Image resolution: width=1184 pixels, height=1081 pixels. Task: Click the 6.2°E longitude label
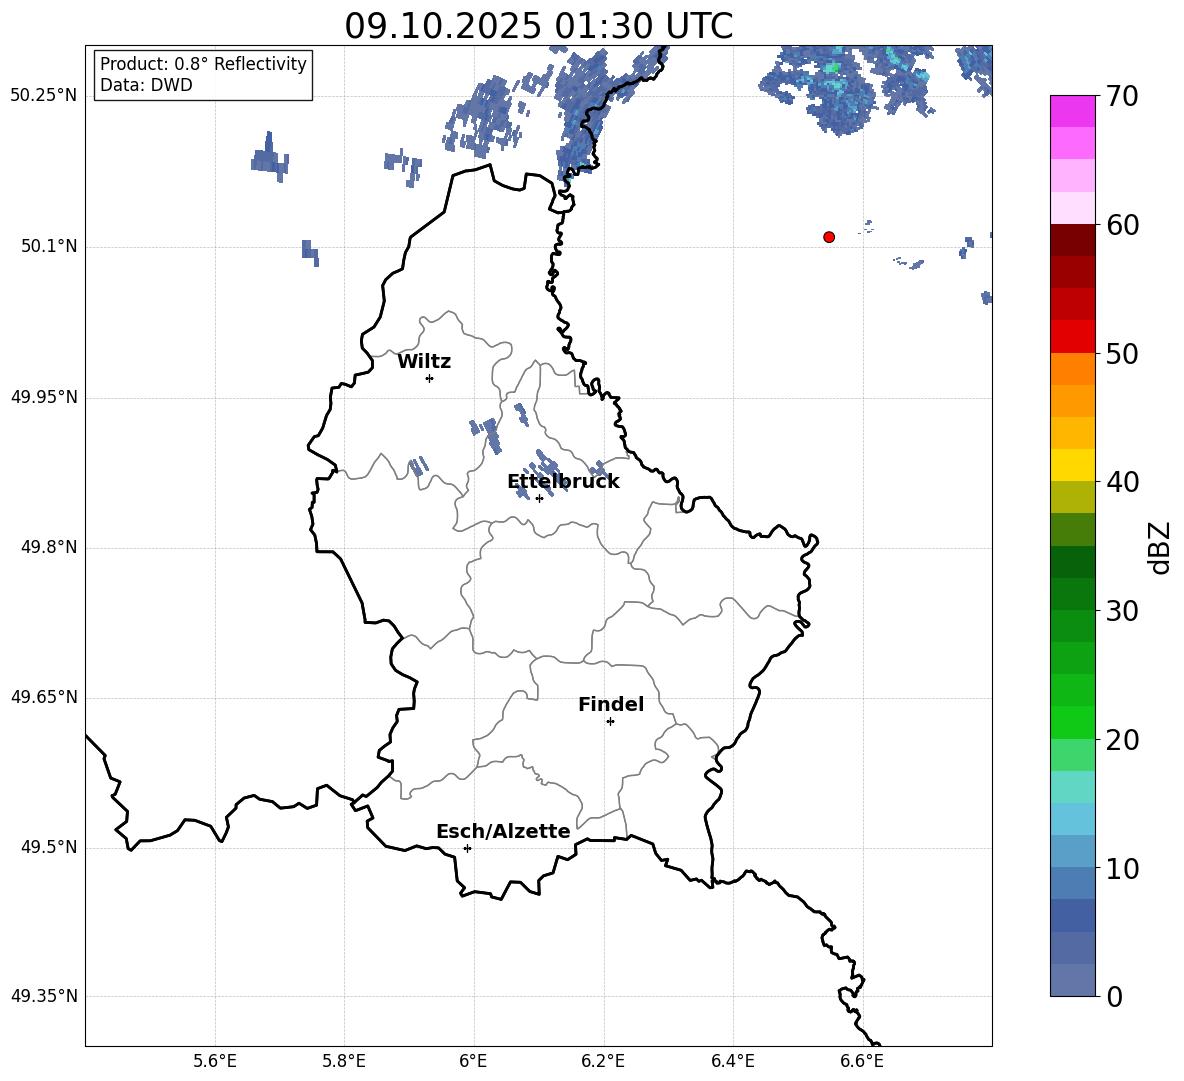point(603,1061)
